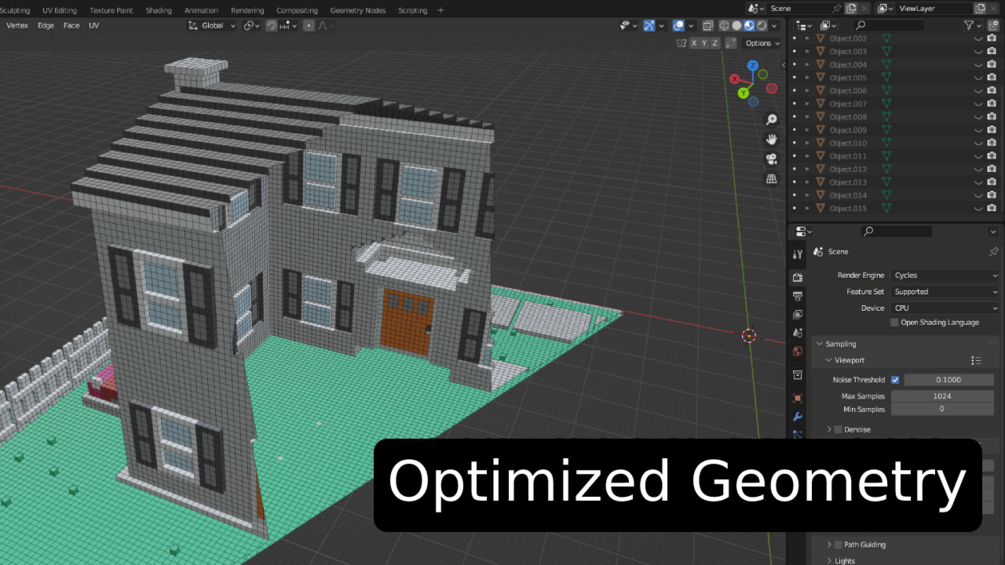Create a new scene copy icon

[851, 8]
